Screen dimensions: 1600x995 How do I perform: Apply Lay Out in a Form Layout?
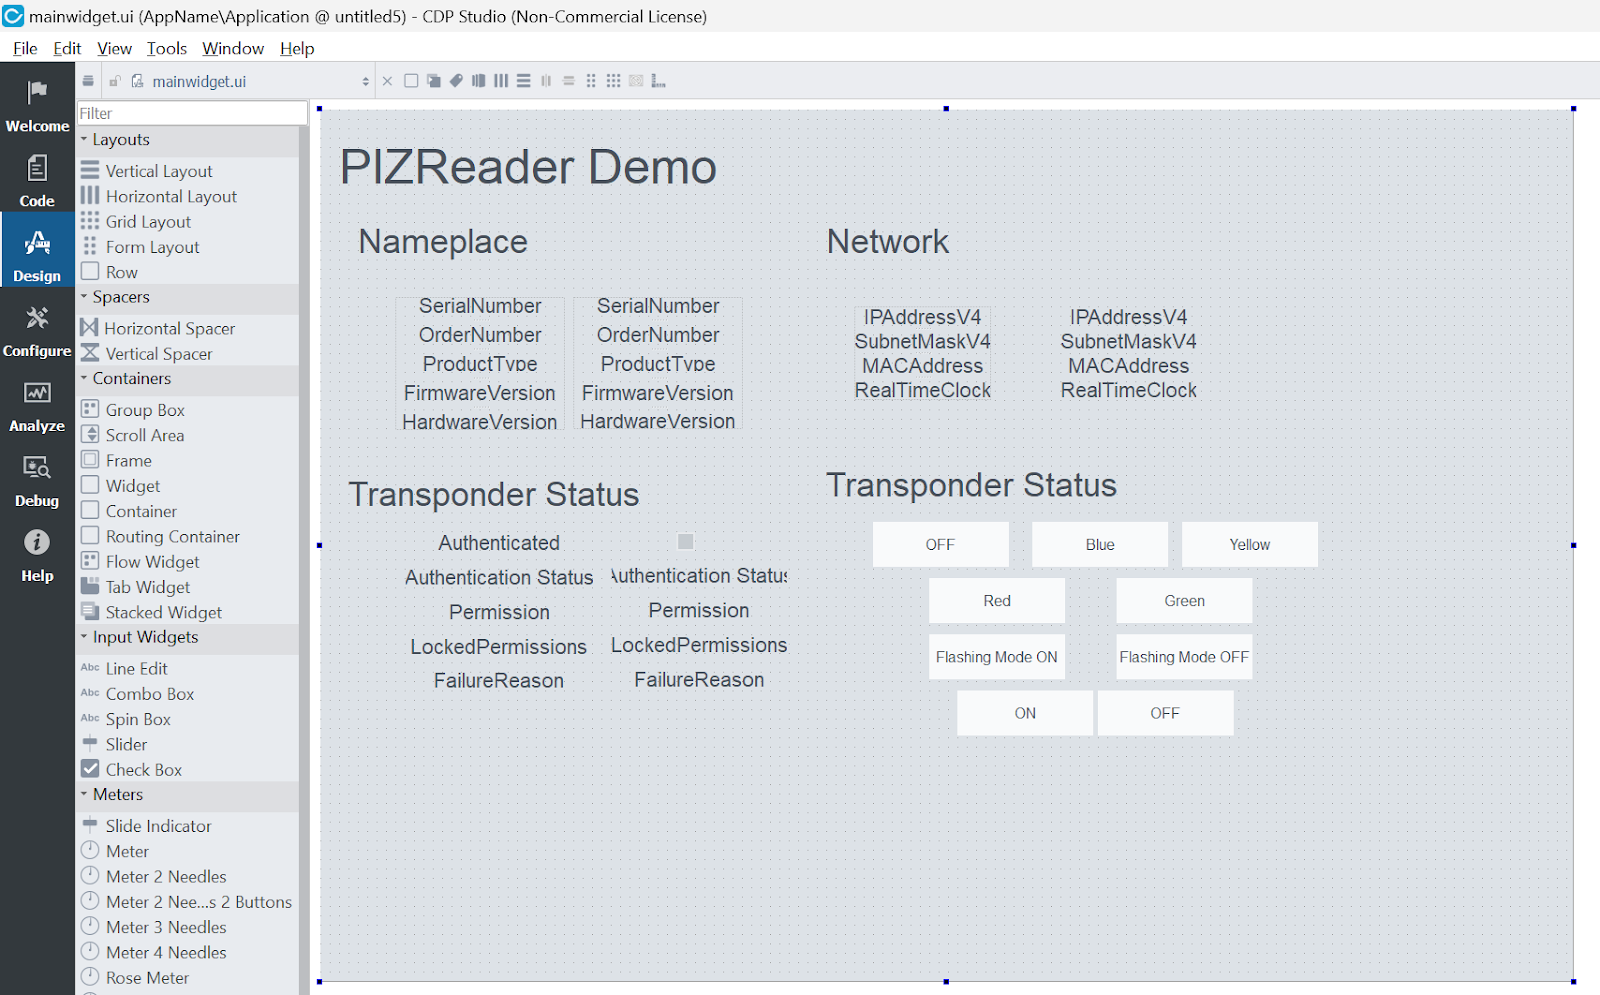tap(591, 81)
